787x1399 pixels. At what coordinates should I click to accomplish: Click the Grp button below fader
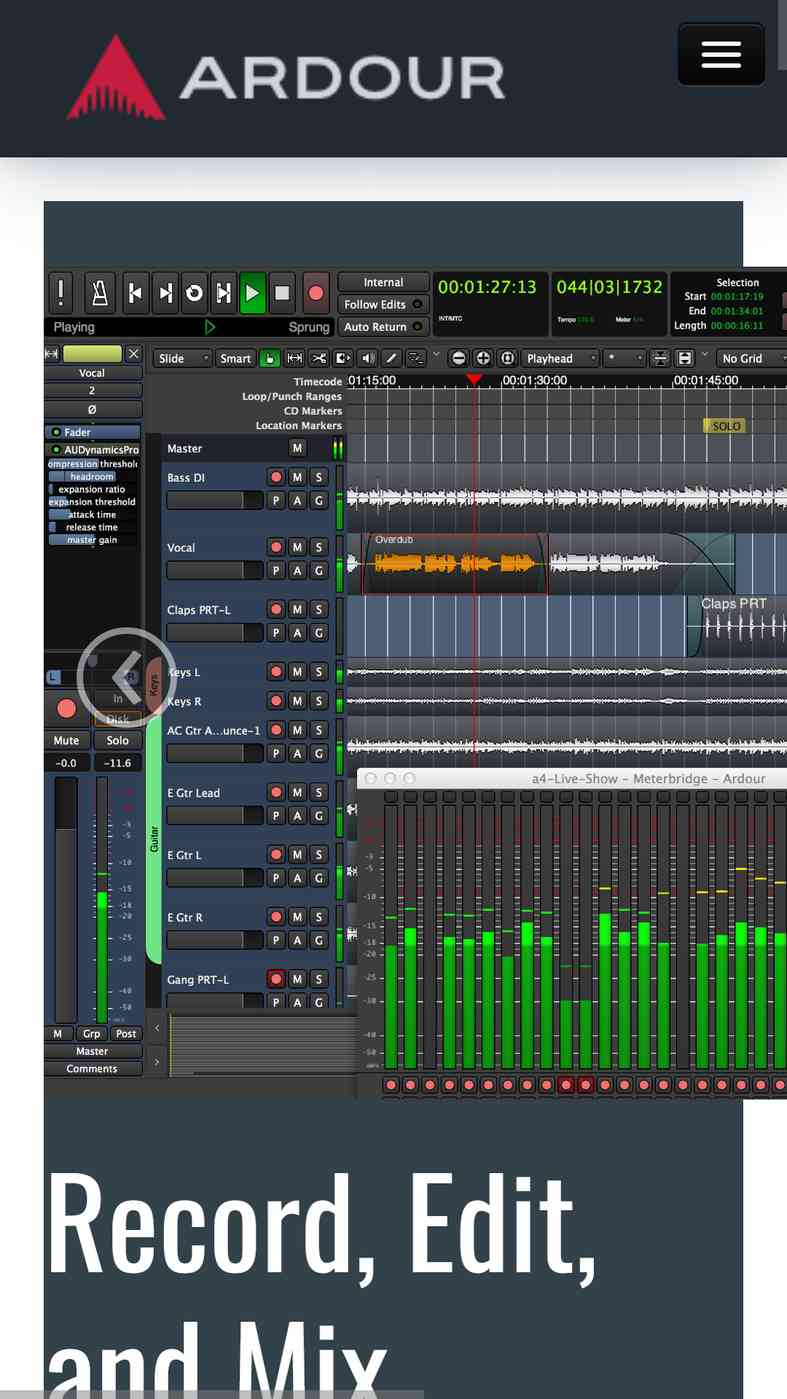[92, 1034]
